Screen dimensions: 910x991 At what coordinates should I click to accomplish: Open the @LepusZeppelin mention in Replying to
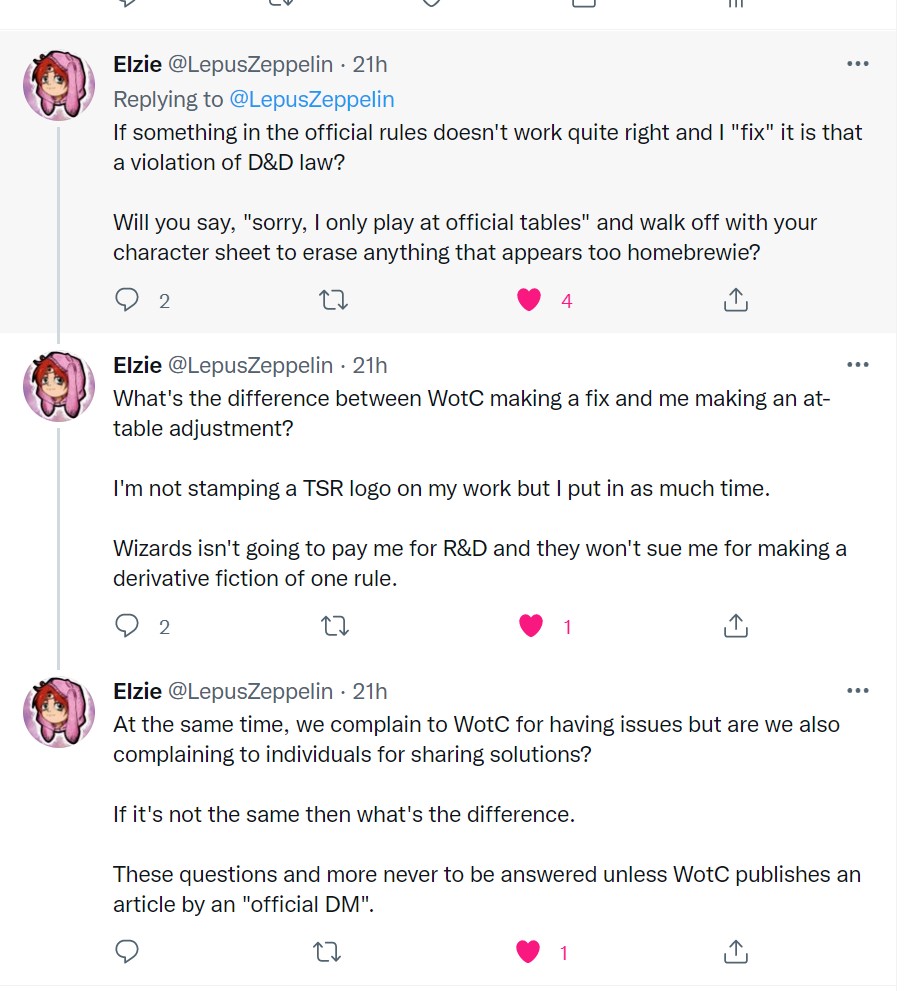click(x=312, y=99)
